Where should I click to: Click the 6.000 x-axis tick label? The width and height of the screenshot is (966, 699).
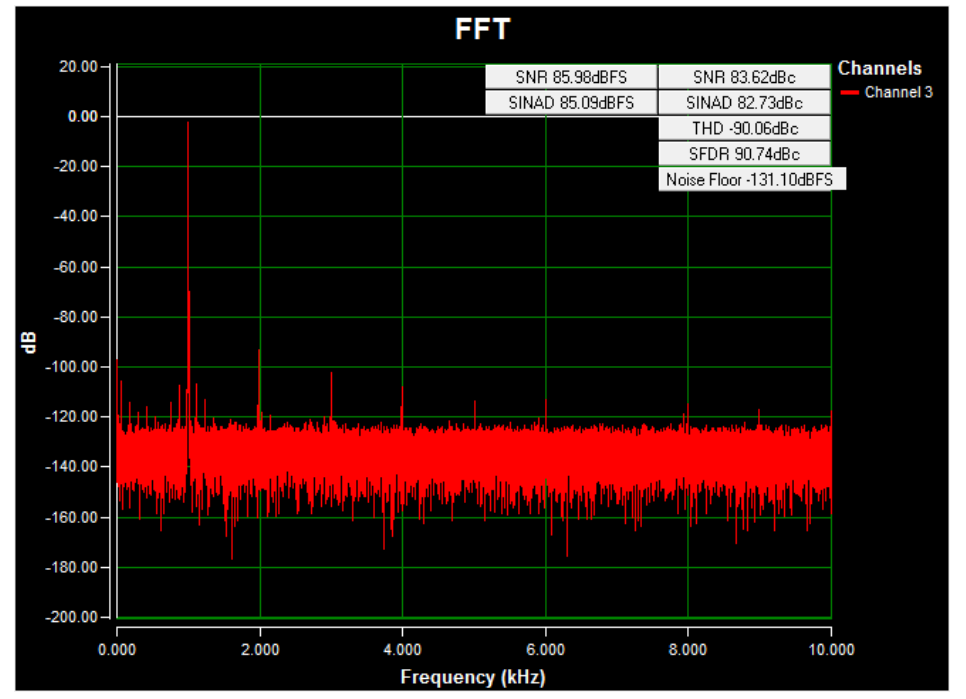tap(545, 650)
